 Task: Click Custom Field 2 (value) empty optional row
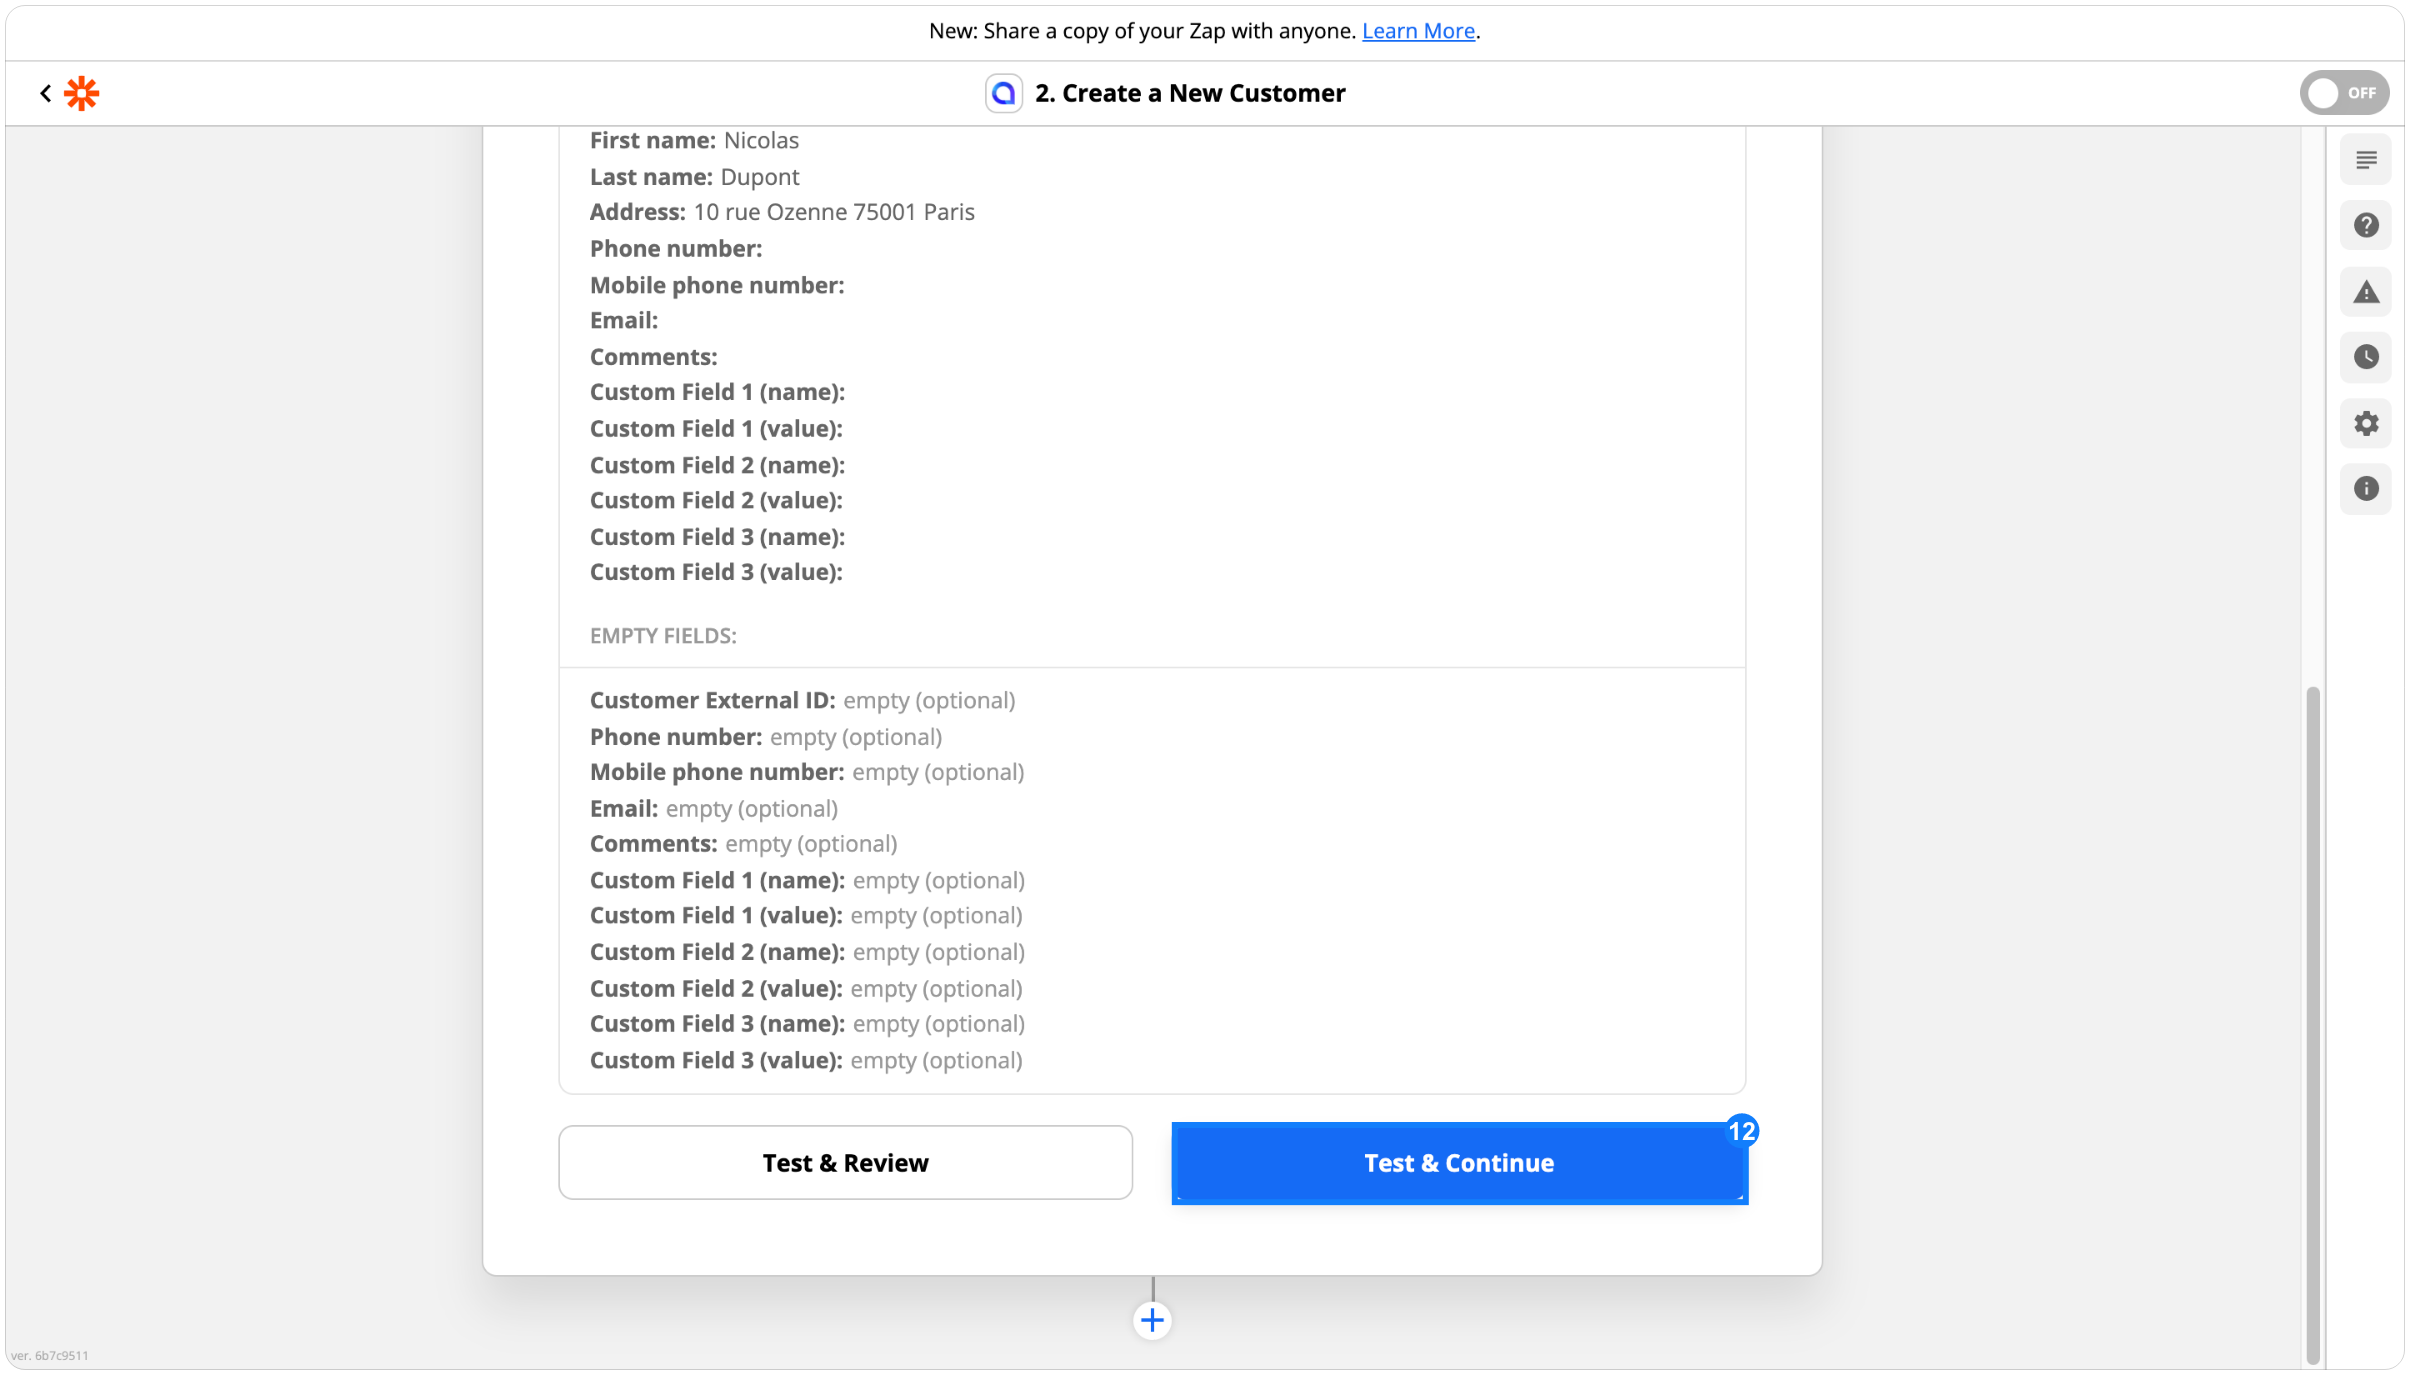(x=806, y=988)
